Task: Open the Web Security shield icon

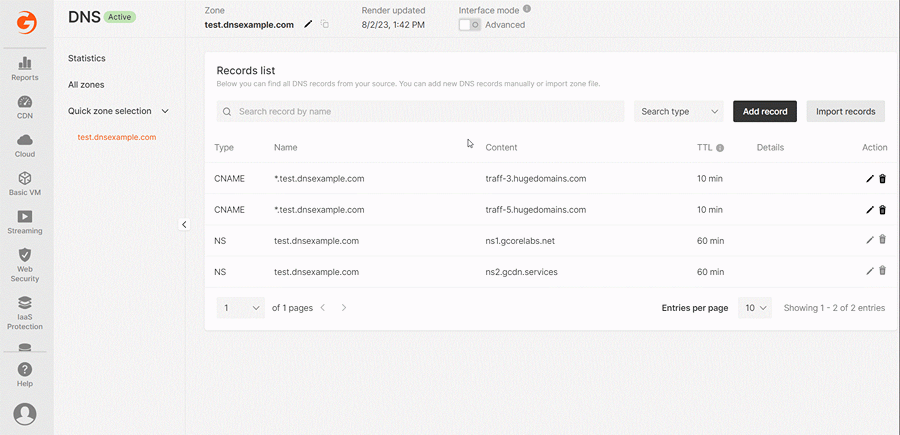Action: pyautogui.click(x=25, y=255)
